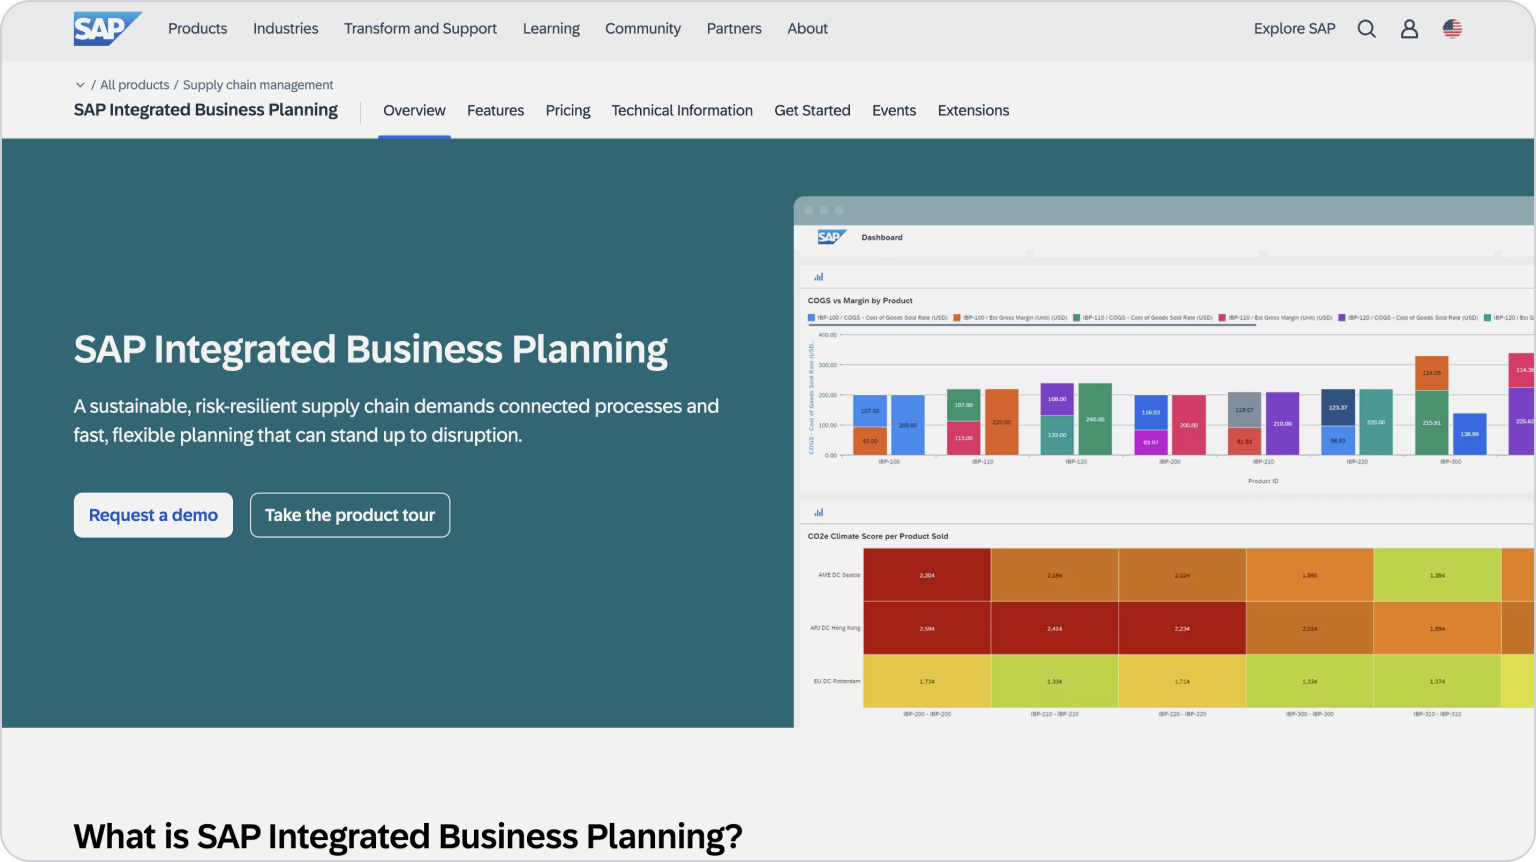Open the Technical Information tab
Viewport: 1536px width, 862px height.
[x=682, y=110]
